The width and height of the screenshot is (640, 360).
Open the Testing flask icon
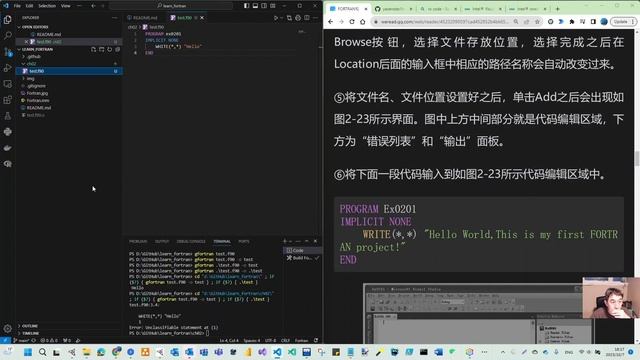pos(7,116)
